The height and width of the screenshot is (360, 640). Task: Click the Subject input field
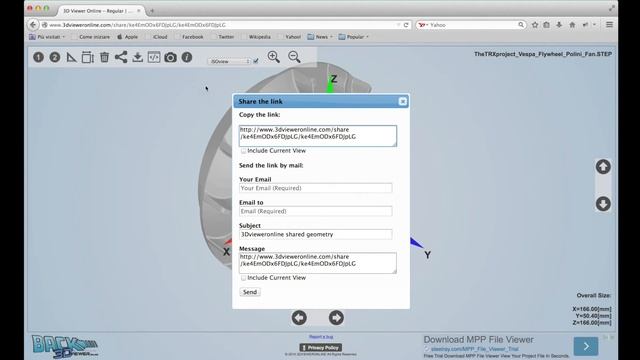(x=316, y=234)
